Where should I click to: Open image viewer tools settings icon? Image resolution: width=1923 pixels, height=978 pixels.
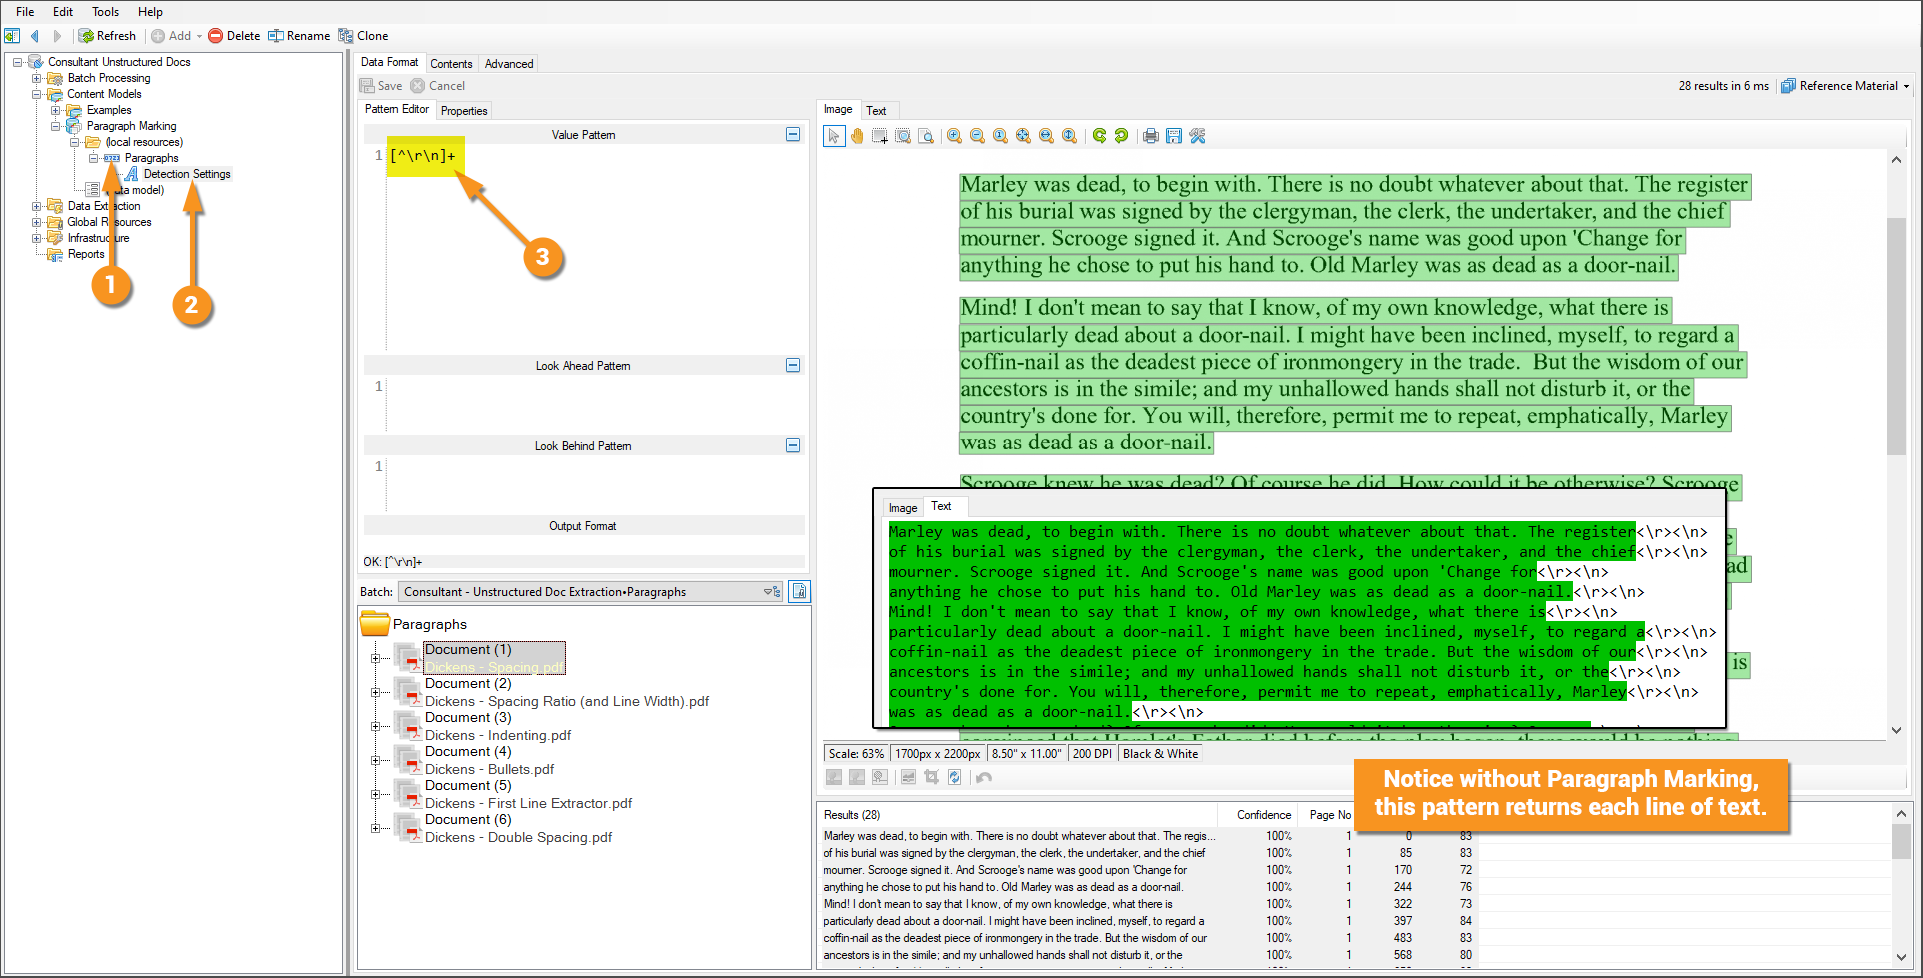[1197, 136]
